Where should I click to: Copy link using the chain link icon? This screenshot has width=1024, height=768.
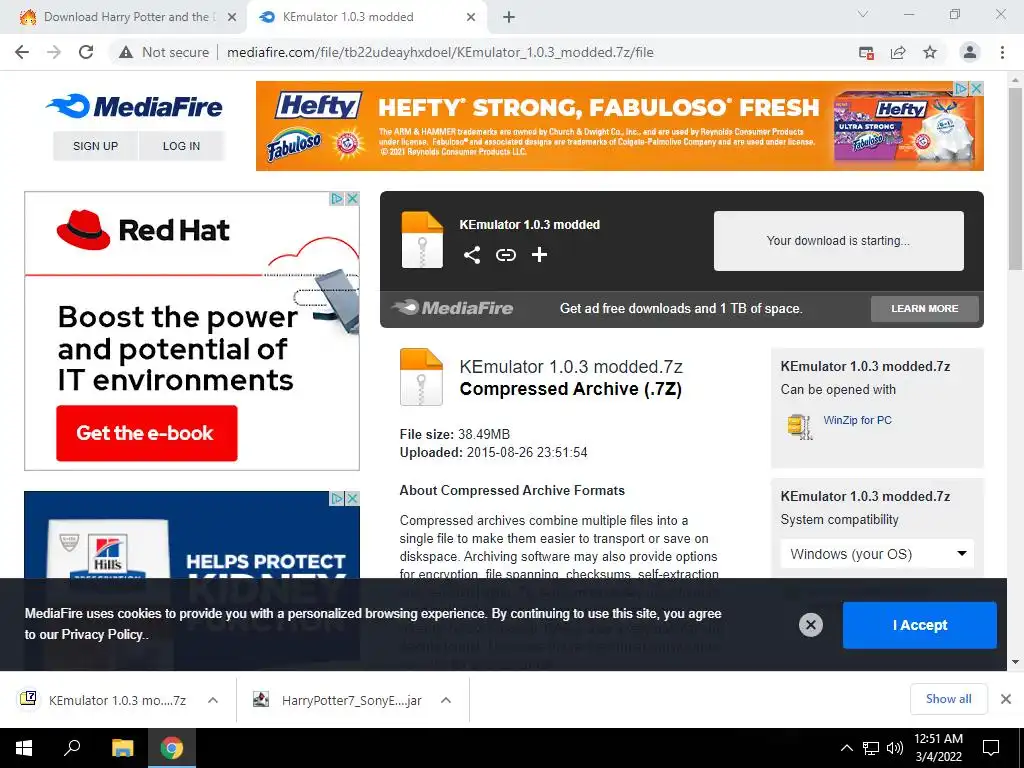[x=505, y=255]
